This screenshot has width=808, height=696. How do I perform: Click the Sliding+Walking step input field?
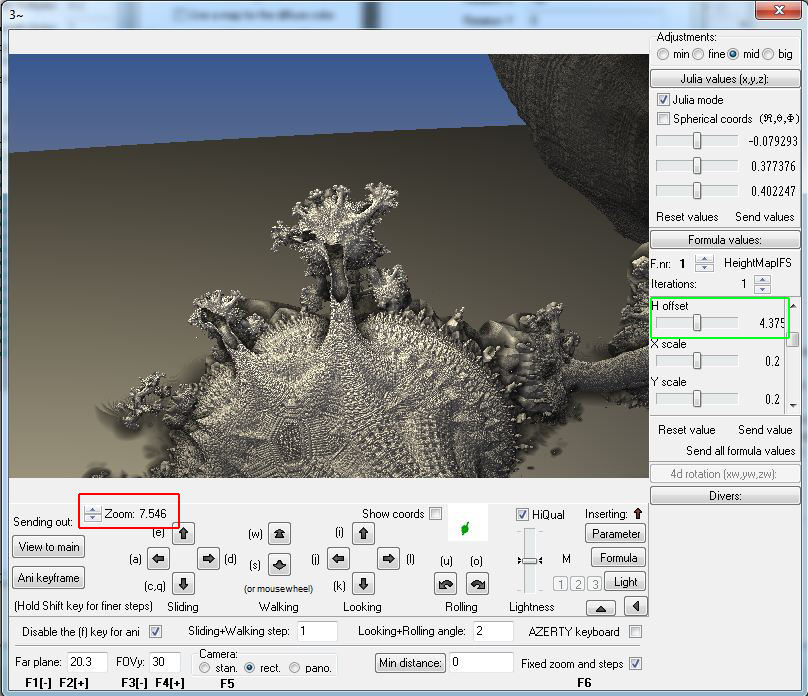[317, 631]
